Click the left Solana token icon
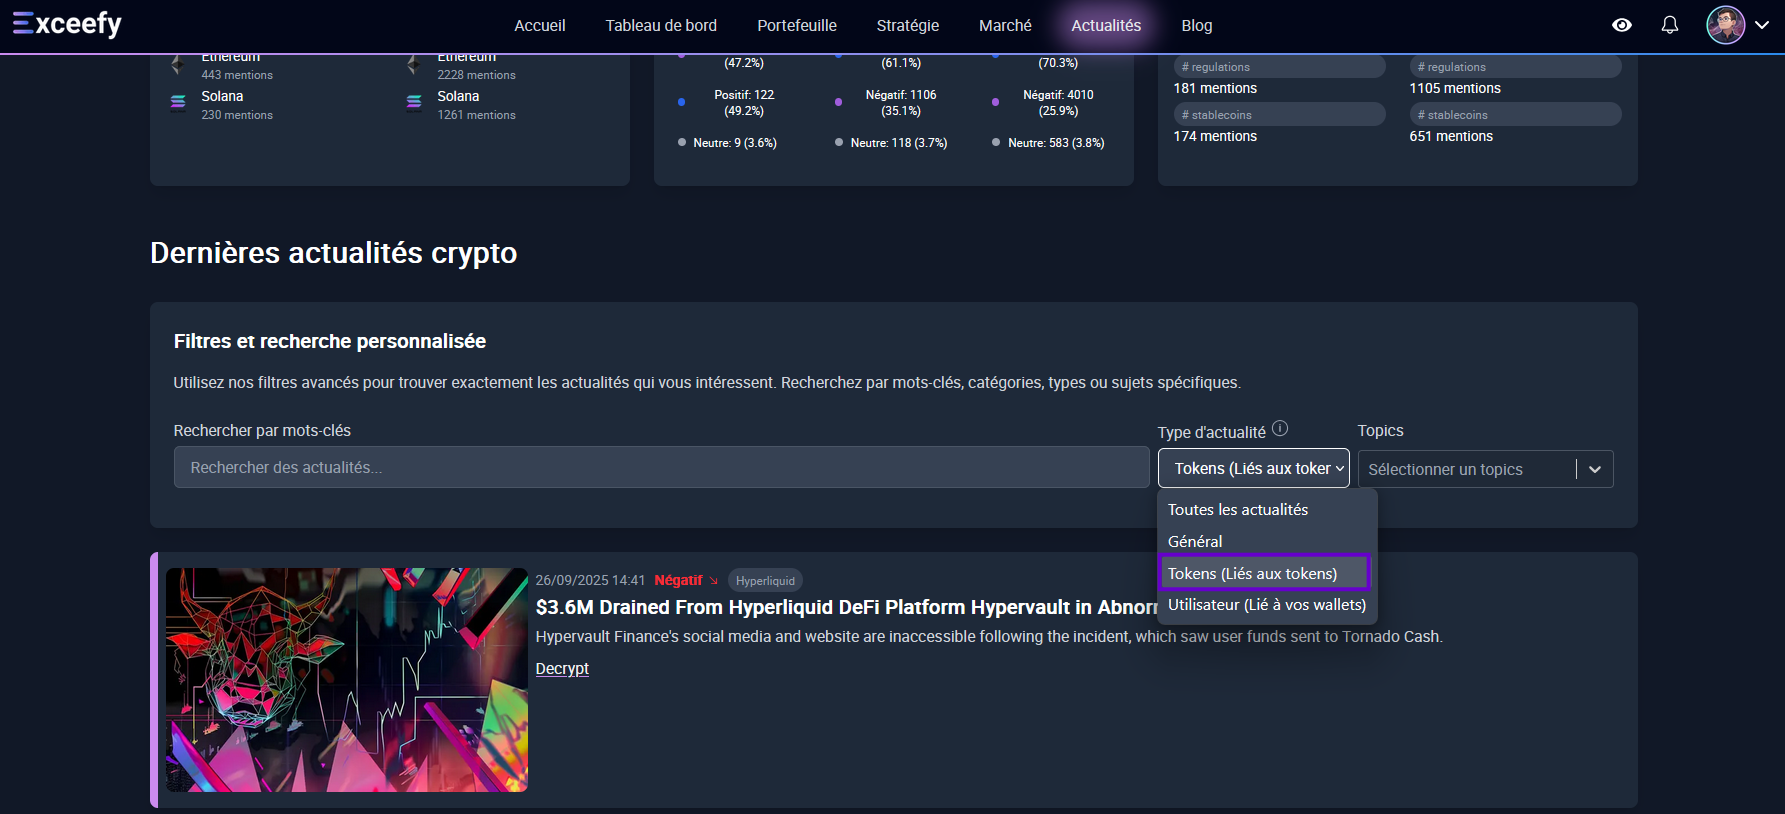1785x814 pixels. [x=178, y=103]
